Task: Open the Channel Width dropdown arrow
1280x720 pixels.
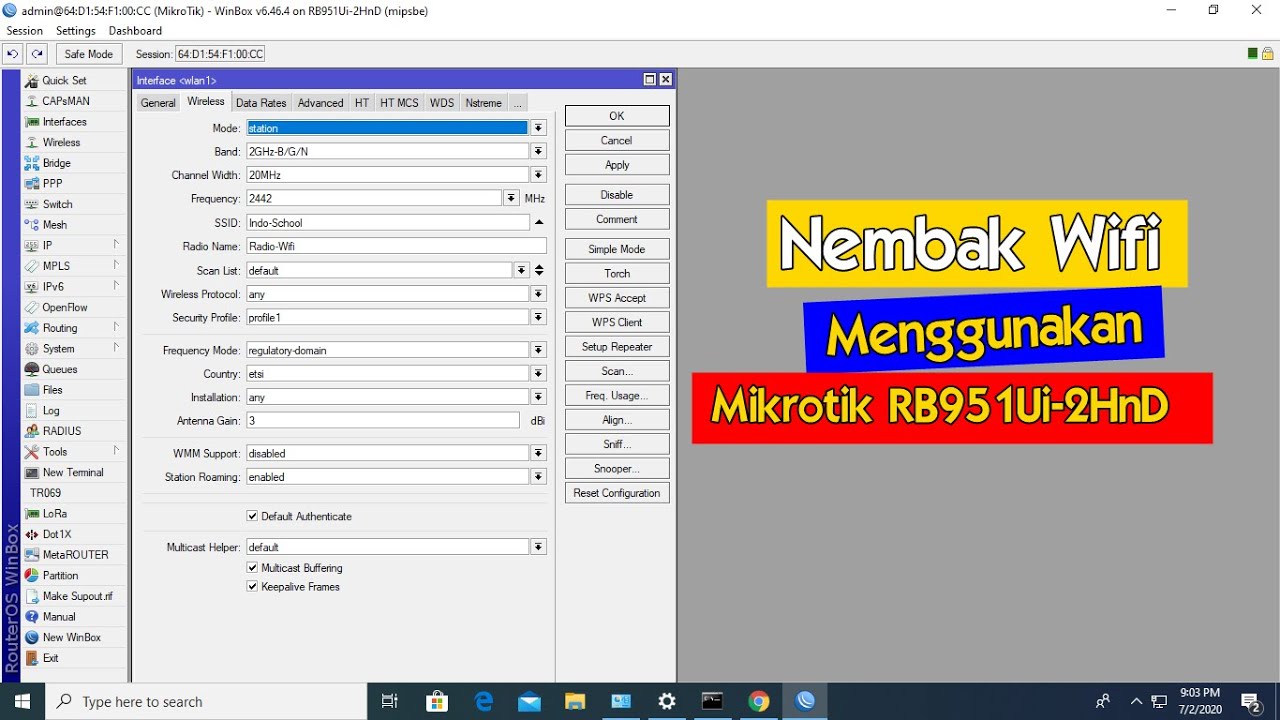Action: (539, 175)
